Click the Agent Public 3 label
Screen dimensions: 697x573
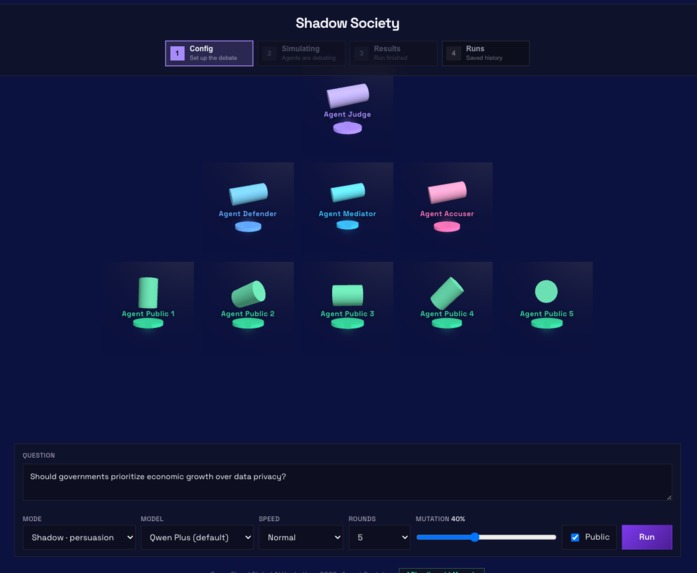coord(347,314)
